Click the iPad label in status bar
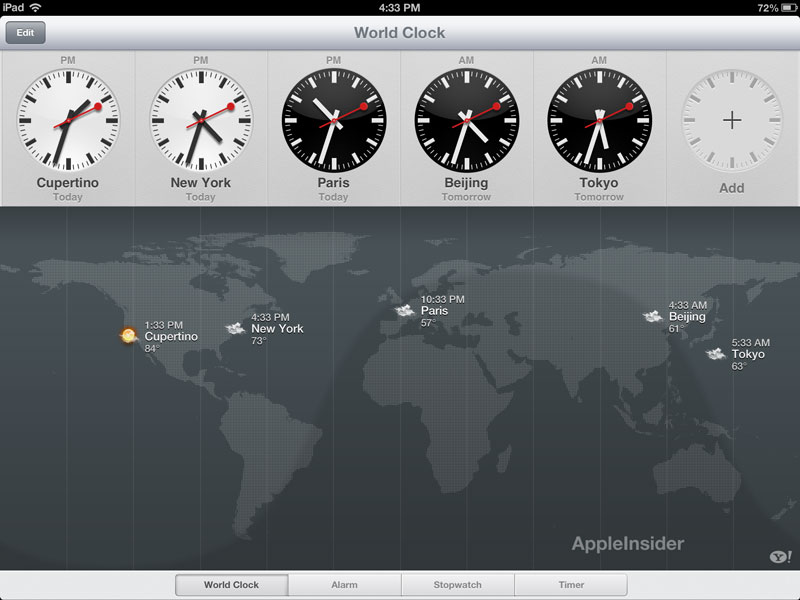Image resolution: width=800 pixels, height=600 pixels. 12,8
